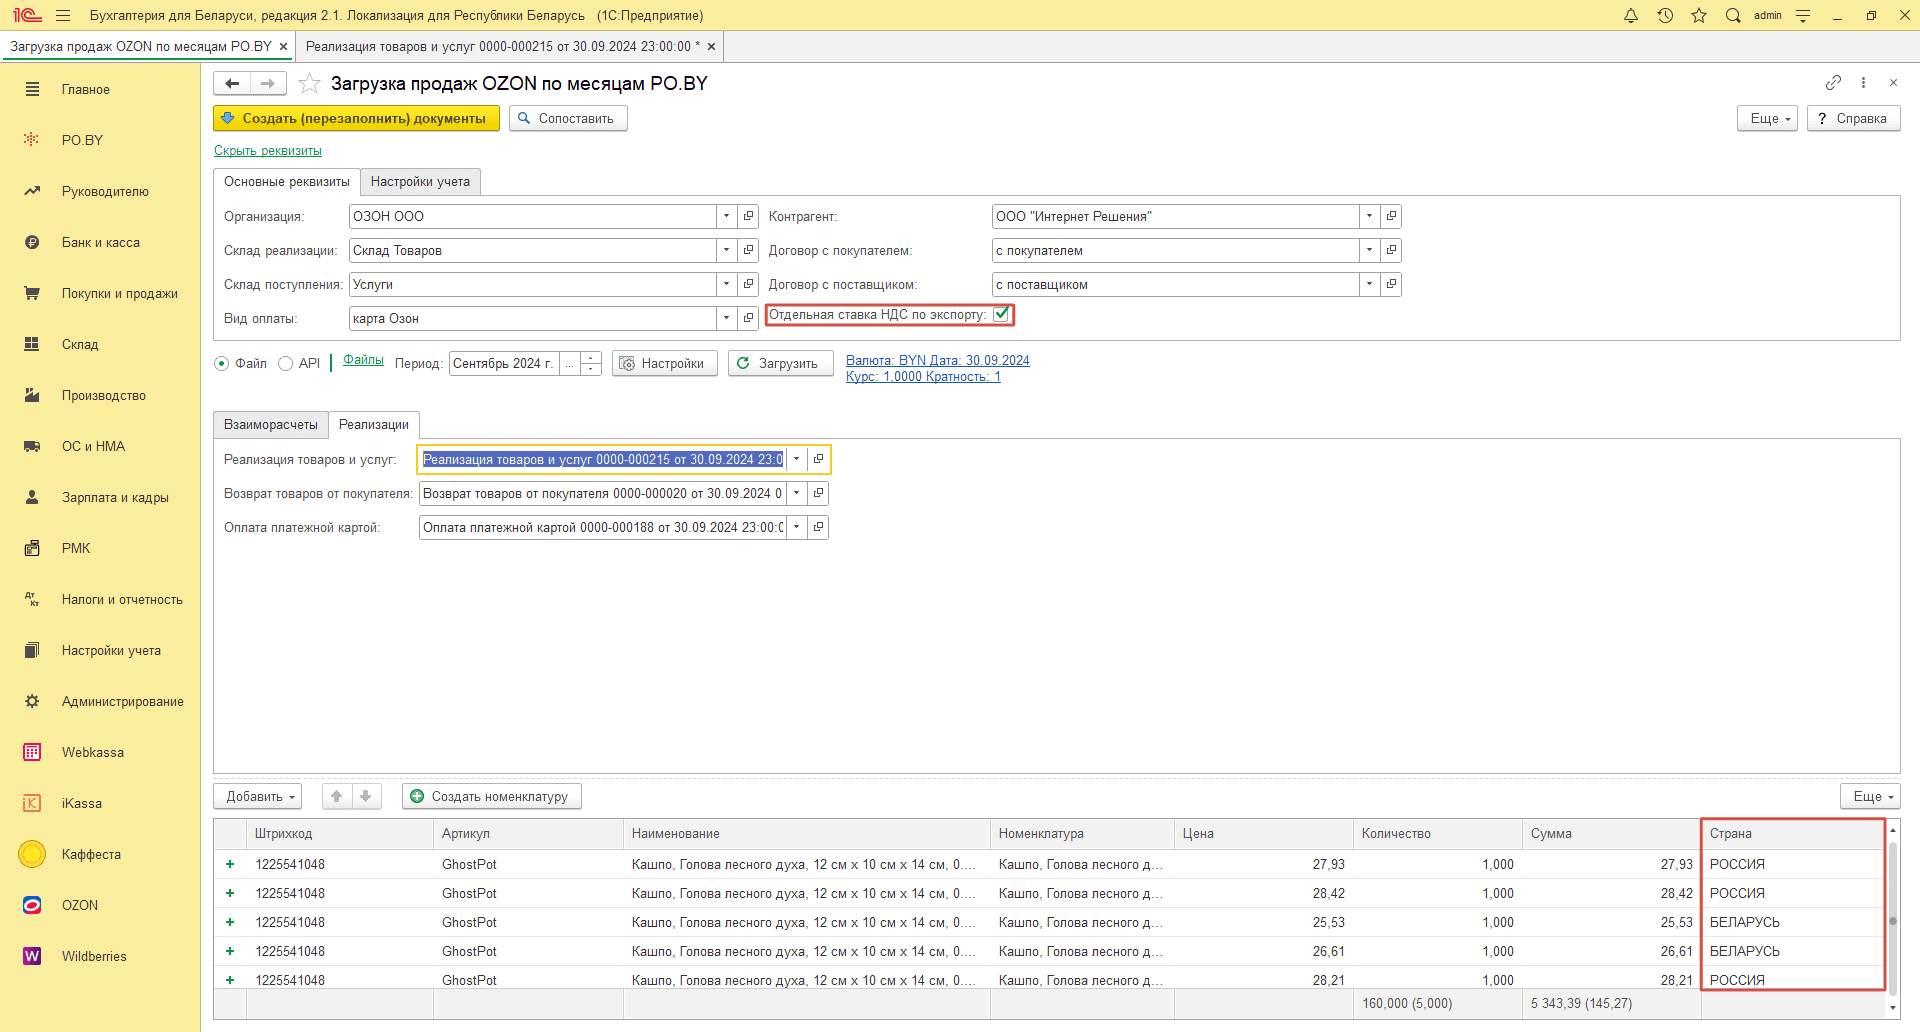Viewport: 1920px width, 1032px height.
Task: Expand Склад поступления dropdown
Action: (x=727, y=284)
